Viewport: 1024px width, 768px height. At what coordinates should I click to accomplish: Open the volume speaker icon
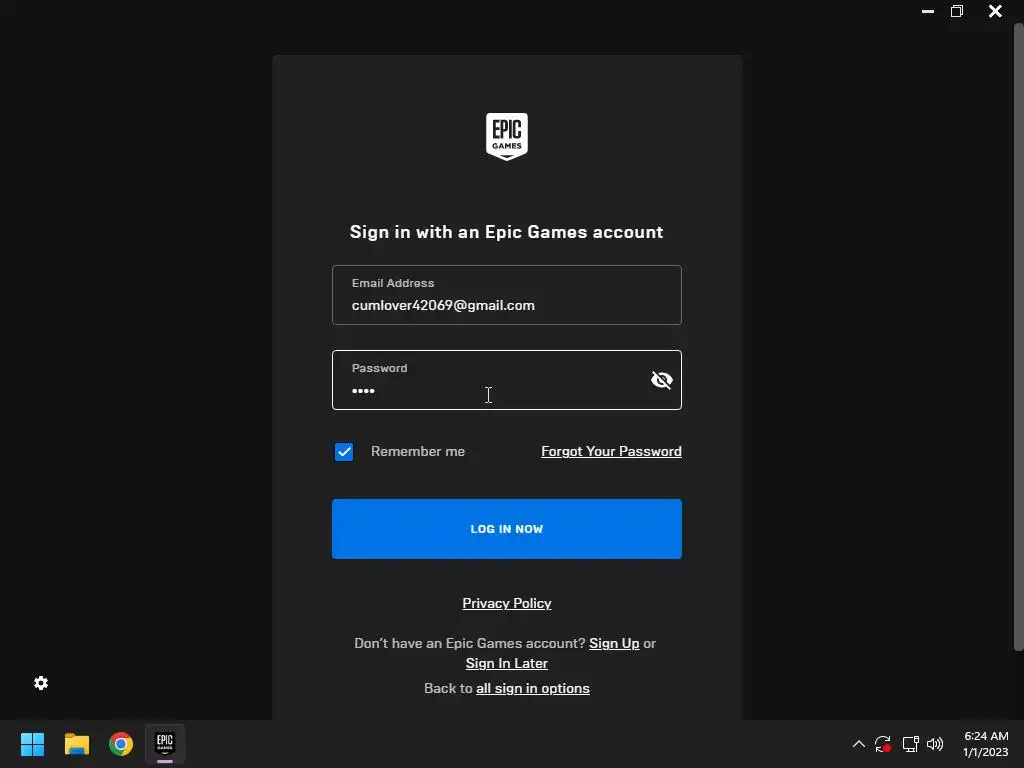coord(935,744)
